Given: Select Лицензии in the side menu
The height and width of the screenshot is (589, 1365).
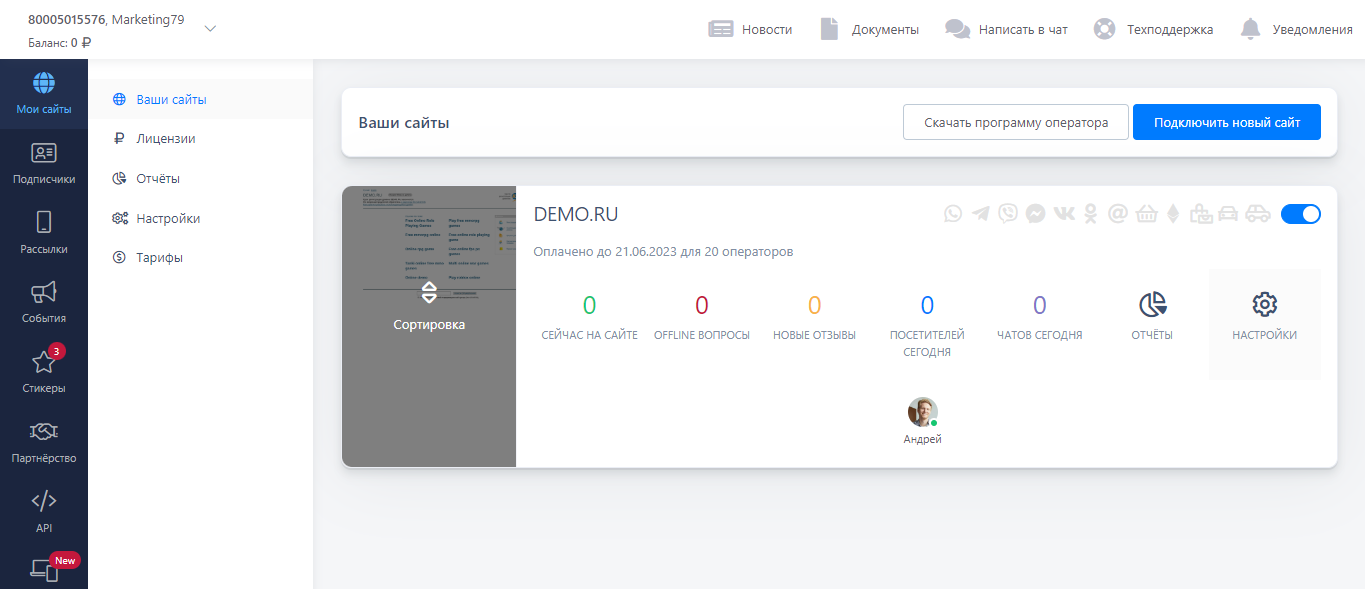Looking at the screenshot, I should (x=165, y=139).
